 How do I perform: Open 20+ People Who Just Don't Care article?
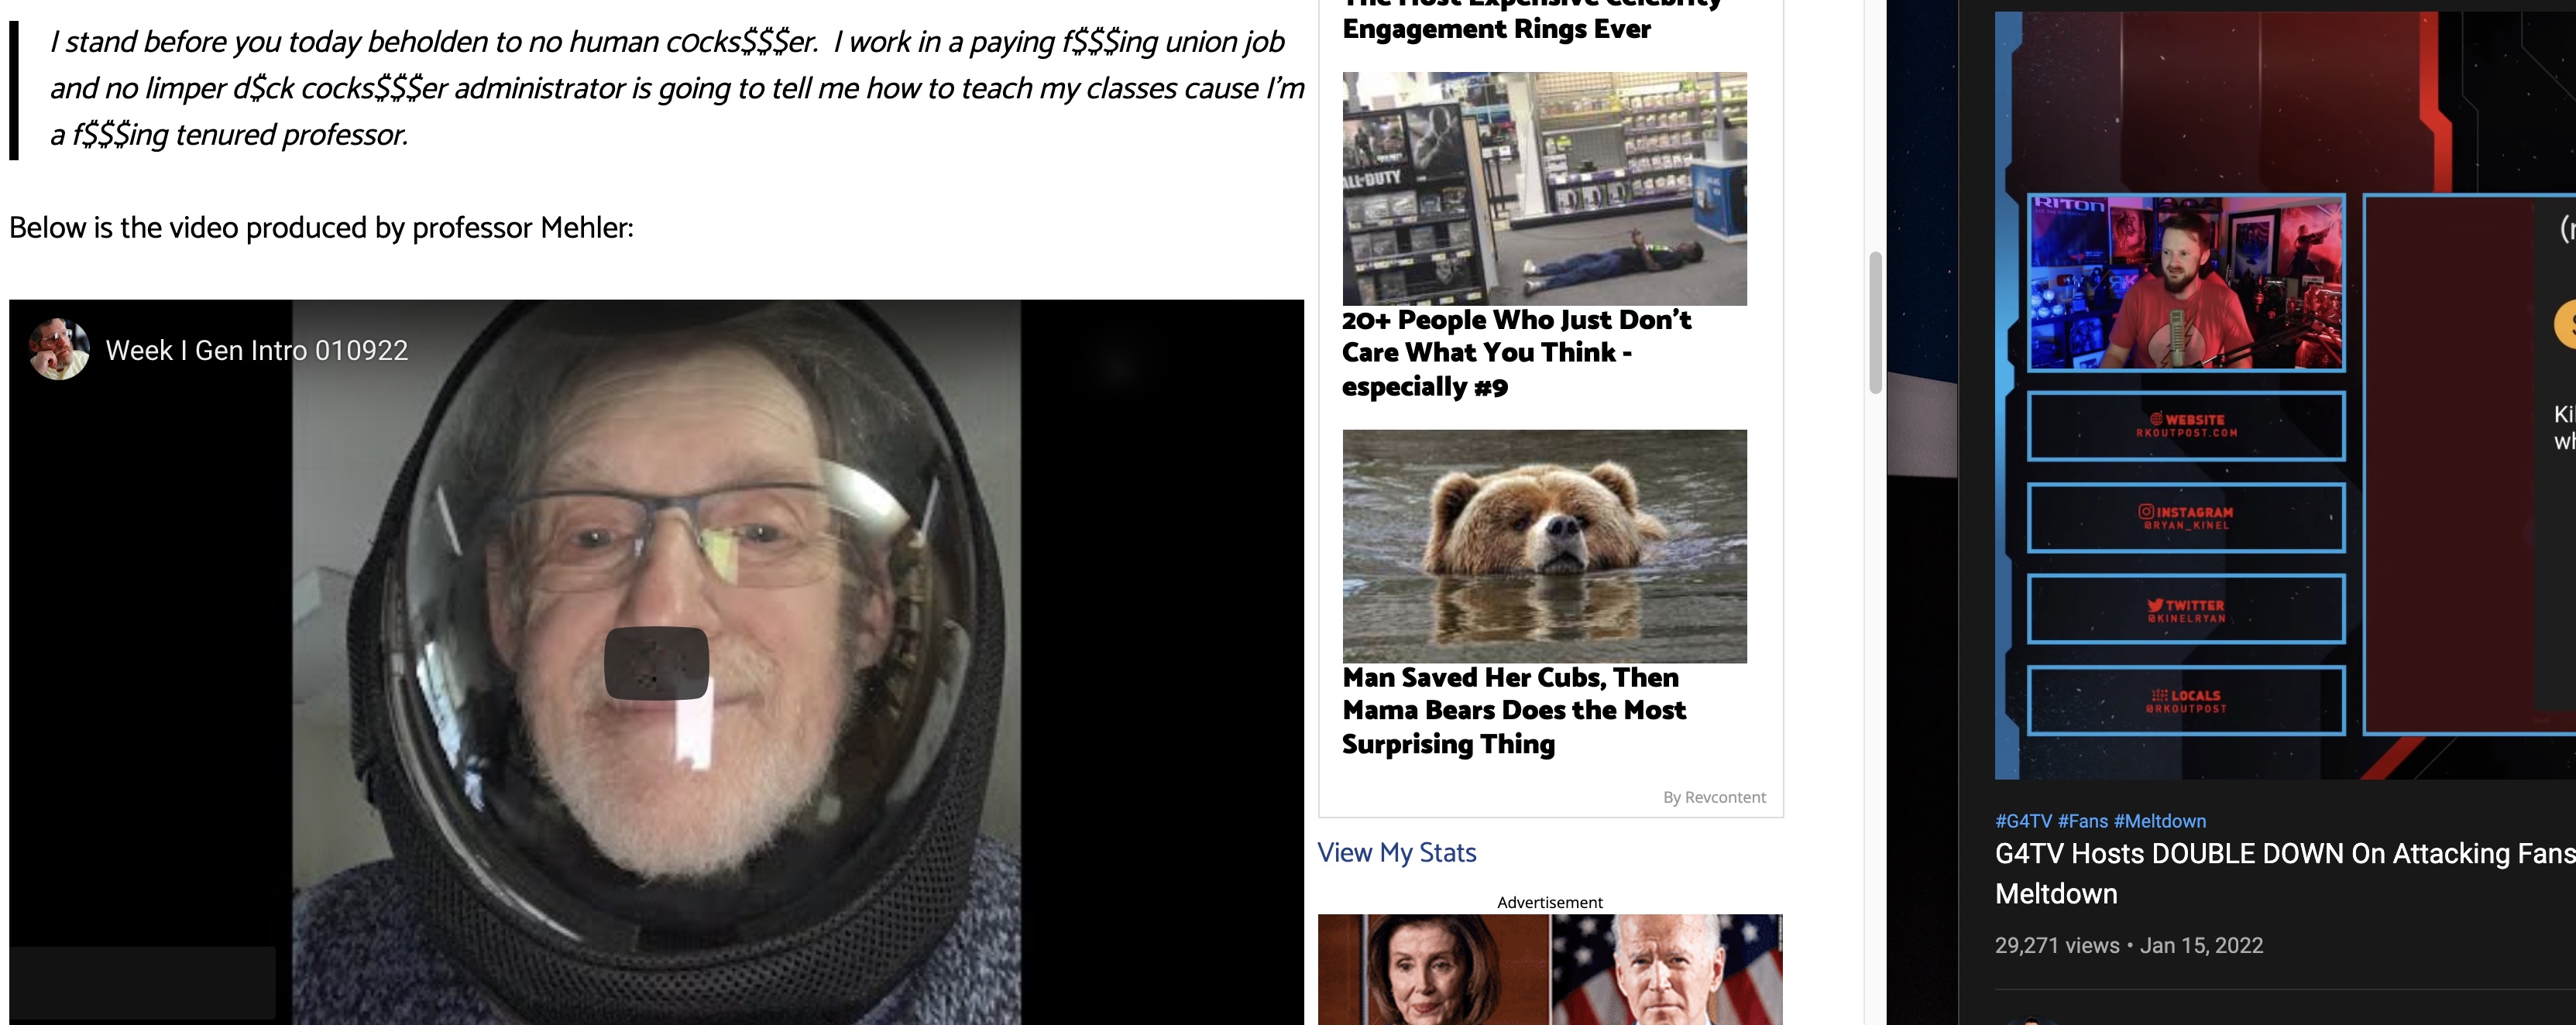(1516, 353)
